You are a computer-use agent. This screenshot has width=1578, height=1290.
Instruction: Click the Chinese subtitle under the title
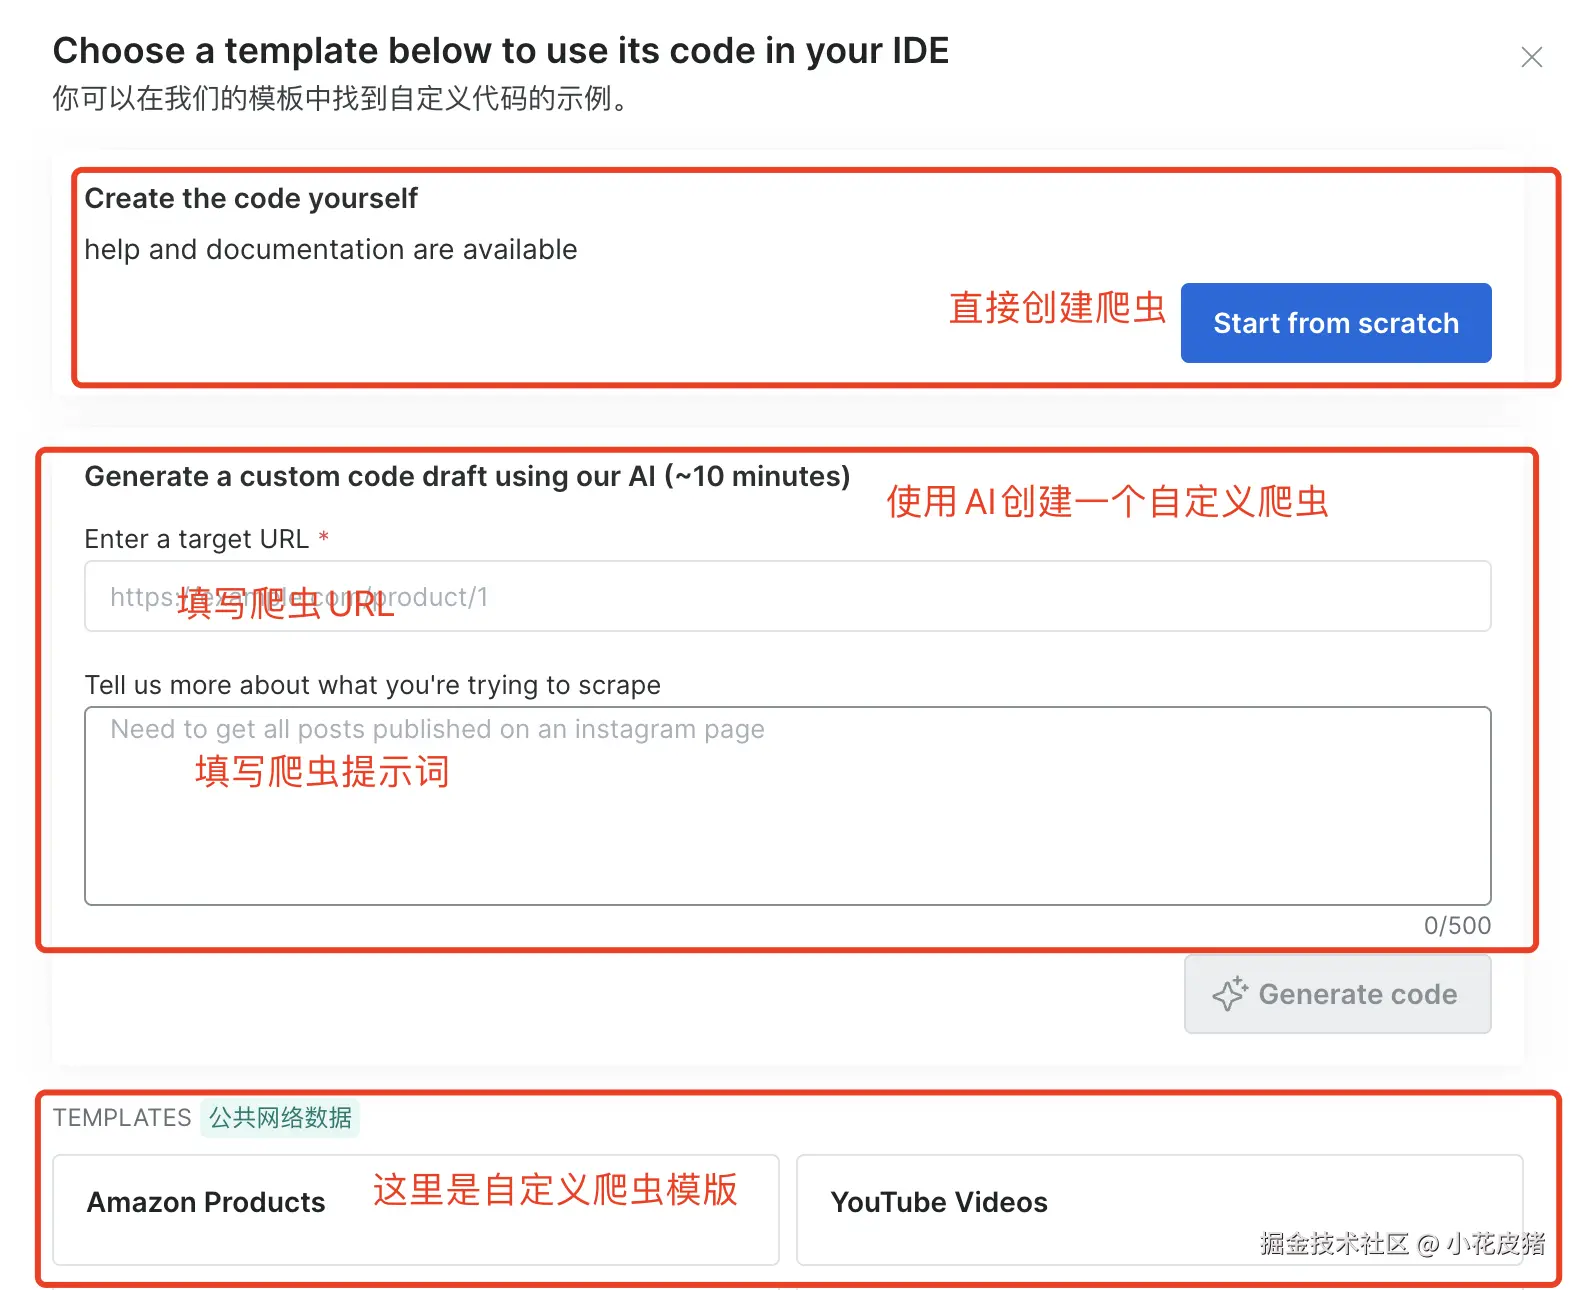pos(340,99)
